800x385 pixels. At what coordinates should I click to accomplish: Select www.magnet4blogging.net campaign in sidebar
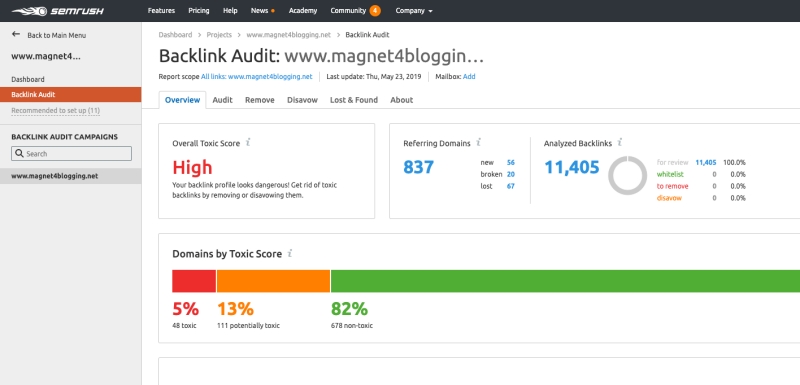coord(70,176)
